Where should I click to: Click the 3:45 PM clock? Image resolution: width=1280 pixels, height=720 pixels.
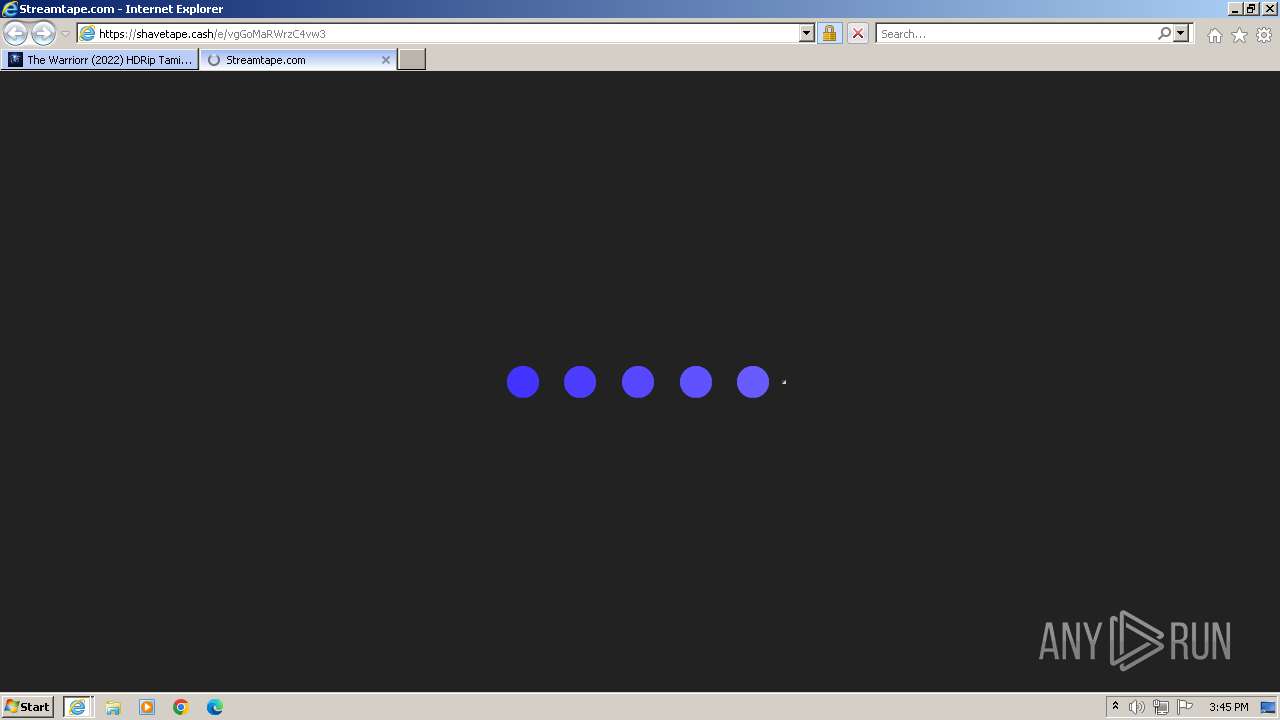(x=1228, y=707)
